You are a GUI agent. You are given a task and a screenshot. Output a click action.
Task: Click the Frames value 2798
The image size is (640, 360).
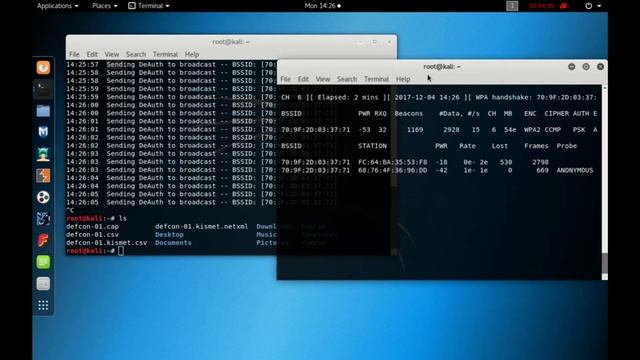[x=540, y=162]
